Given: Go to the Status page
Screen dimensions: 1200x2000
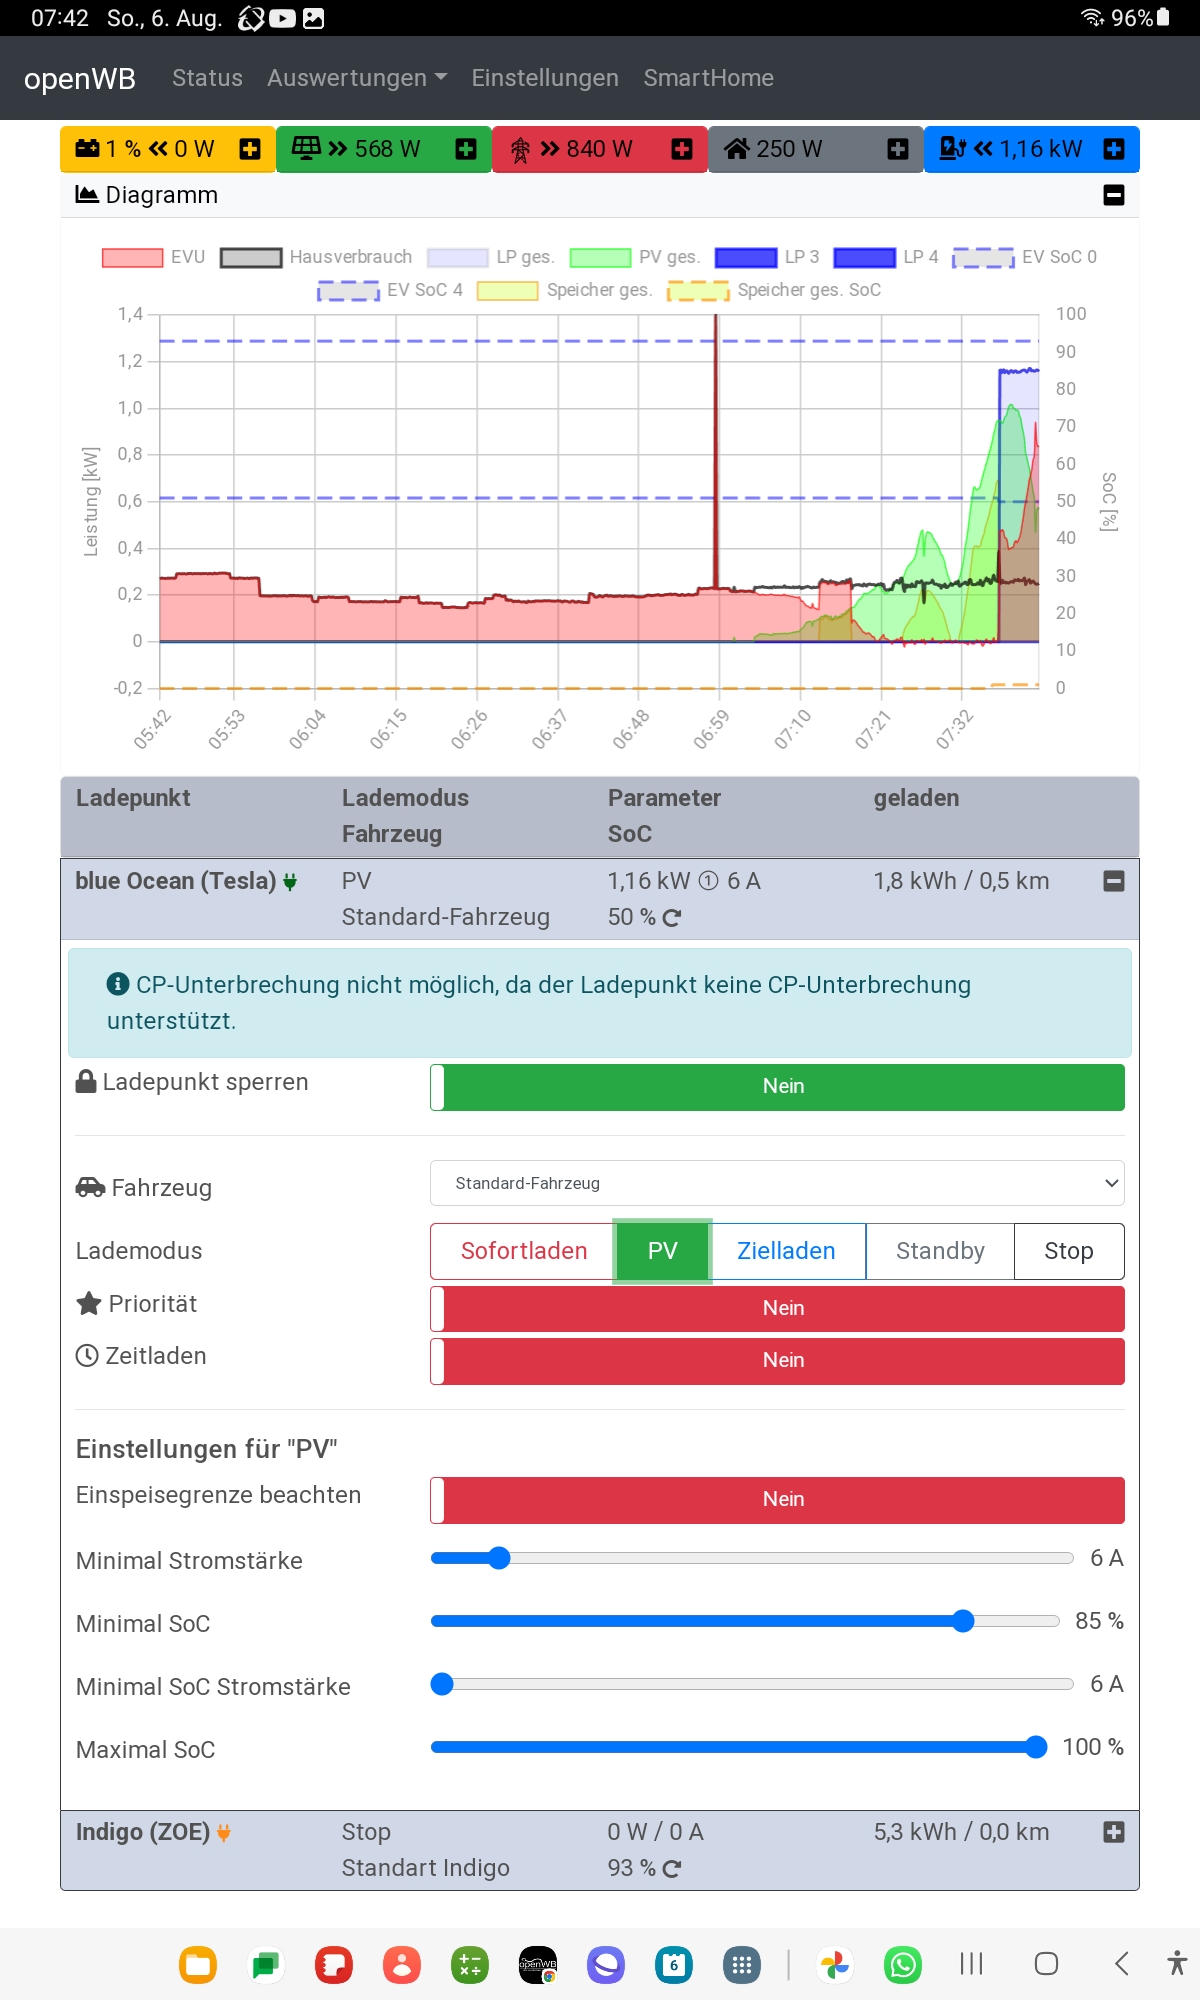Looking at the screenshot, I should click(x=207, y=78).
